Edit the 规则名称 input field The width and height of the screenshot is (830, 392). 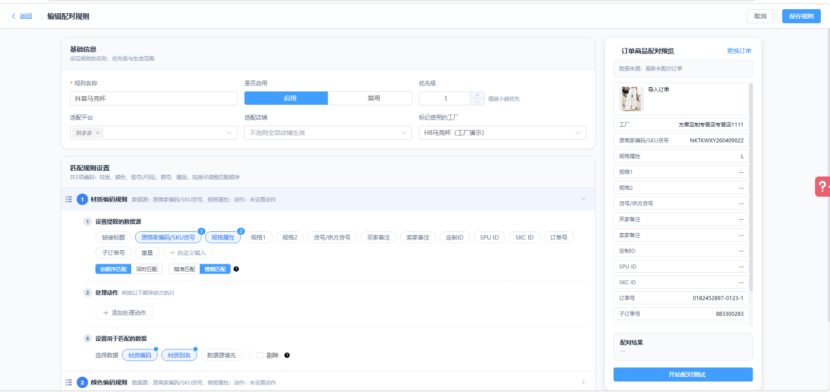[x=154, y=98]
